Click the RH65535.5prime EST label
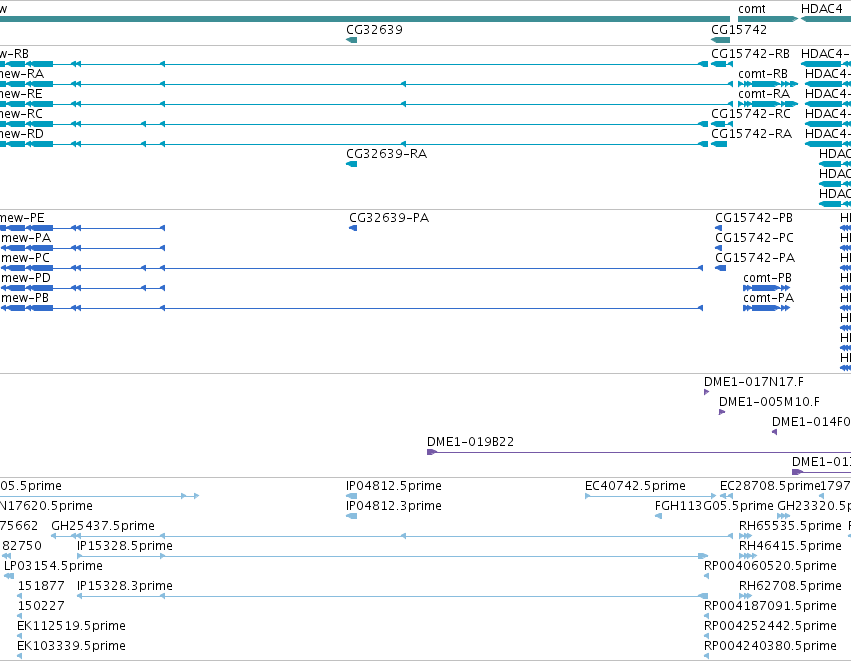Viewport: 851px width, 661px height. (790, 526)
